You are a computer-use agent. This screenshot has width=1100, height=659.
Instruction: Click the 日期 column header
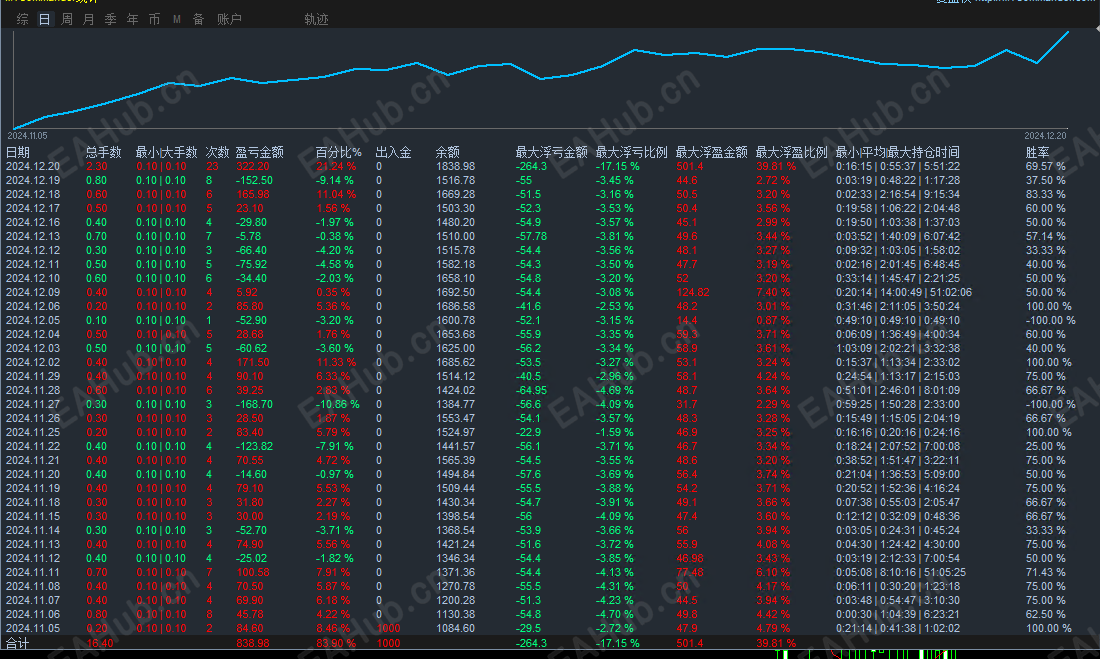click(x=18, y=152)
